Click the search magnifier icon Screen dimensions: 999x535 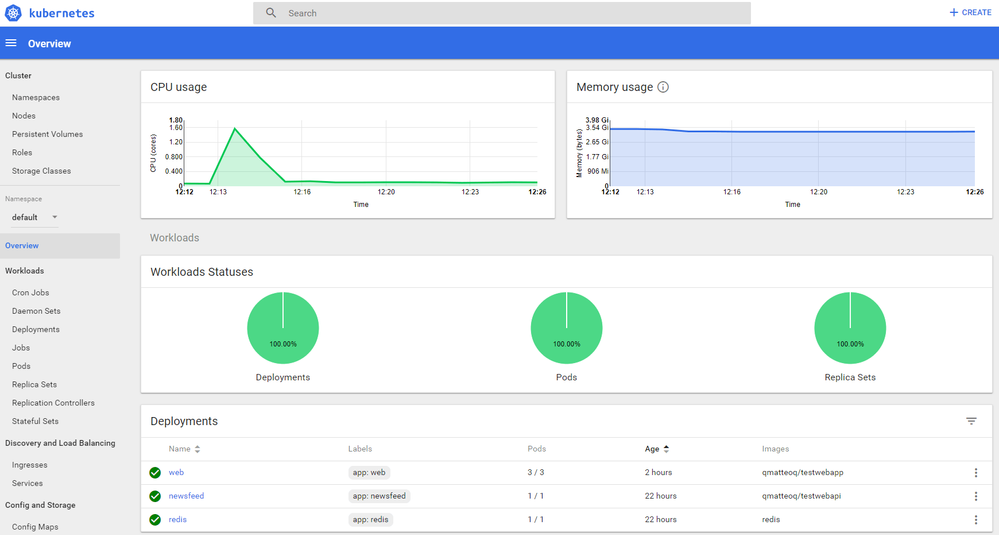coord(271,13)
